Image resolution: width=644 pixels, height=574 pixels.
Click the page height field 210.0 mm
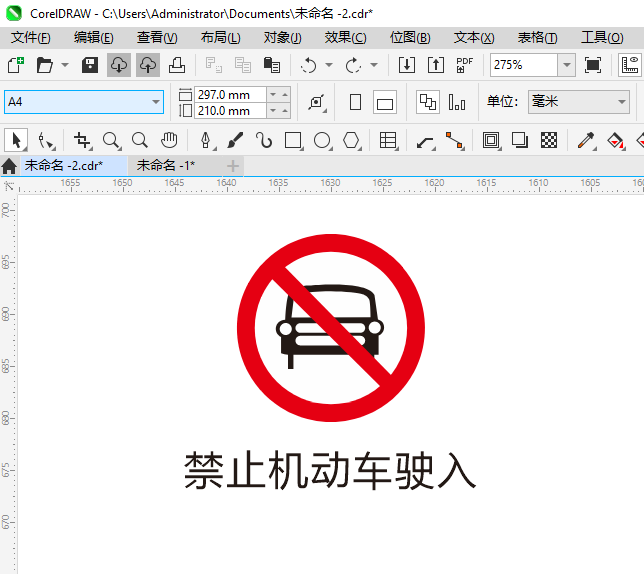point(230,111)
